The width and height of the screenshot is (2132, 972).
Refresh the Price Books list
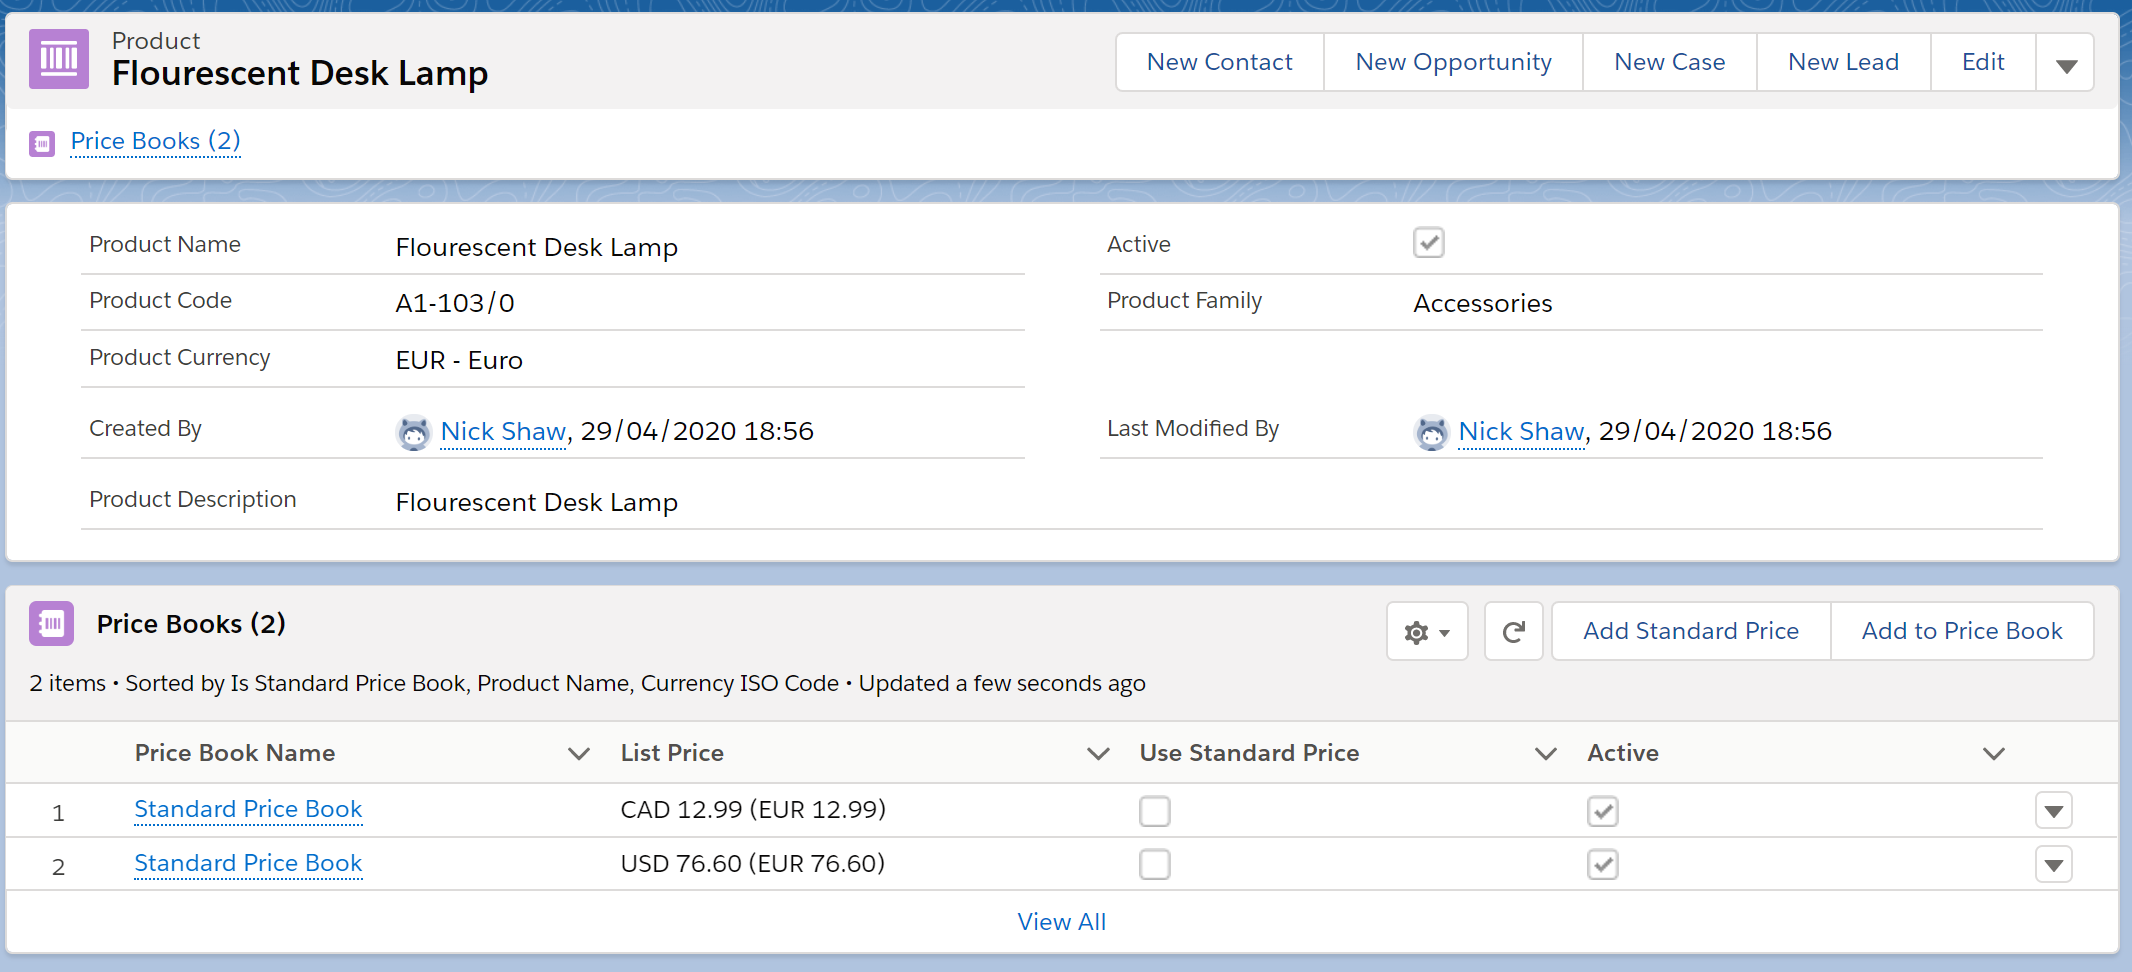(1513, 632)
